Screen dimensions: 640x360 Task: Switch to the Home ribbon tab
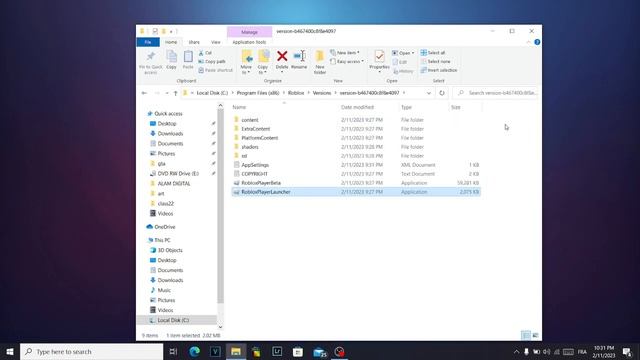tap(171, 42)
